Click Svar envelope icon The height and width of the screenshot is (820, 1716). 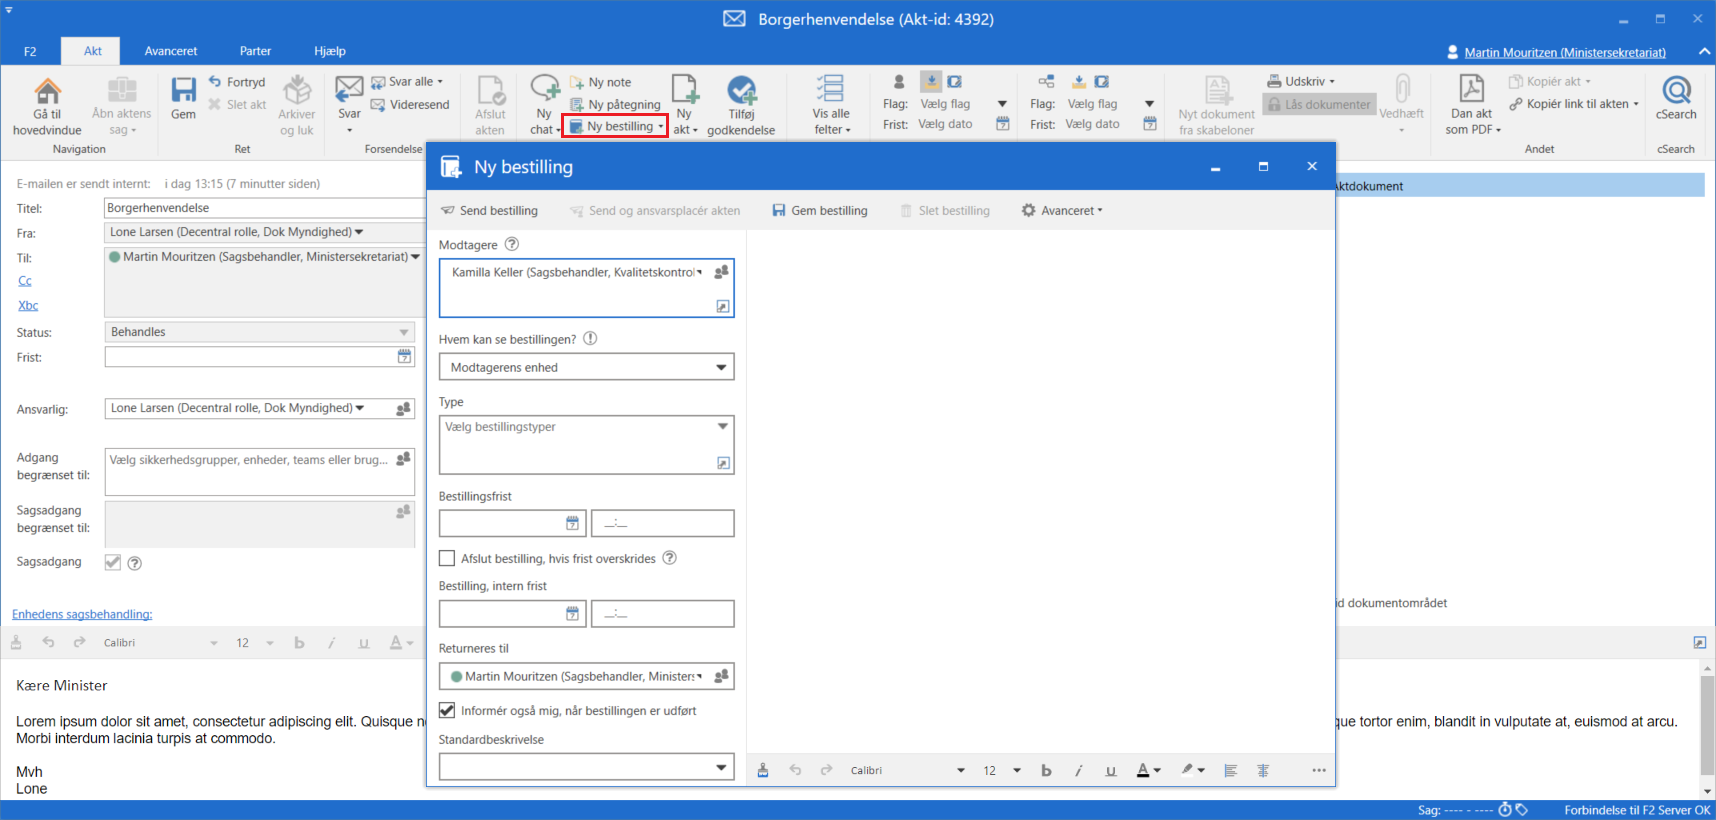pos(349,89)
